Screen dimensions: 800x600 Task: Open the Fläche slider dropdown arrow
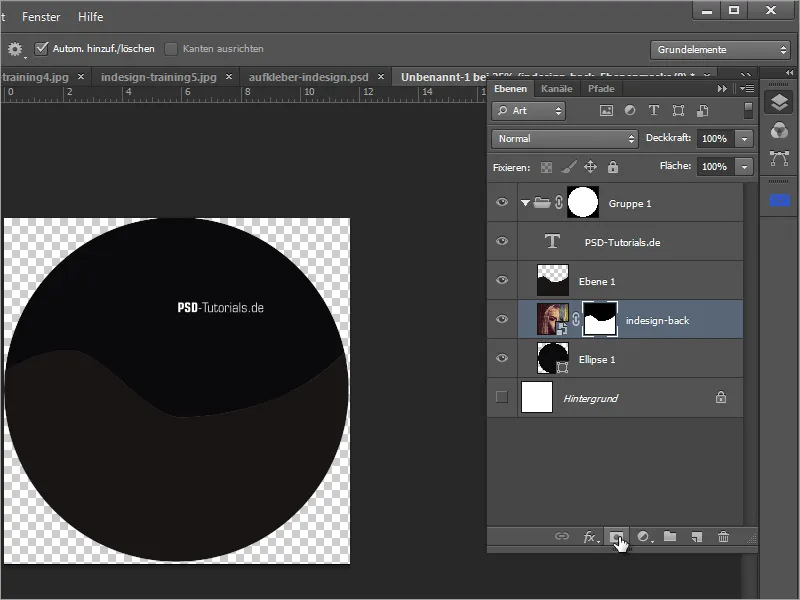744,167
